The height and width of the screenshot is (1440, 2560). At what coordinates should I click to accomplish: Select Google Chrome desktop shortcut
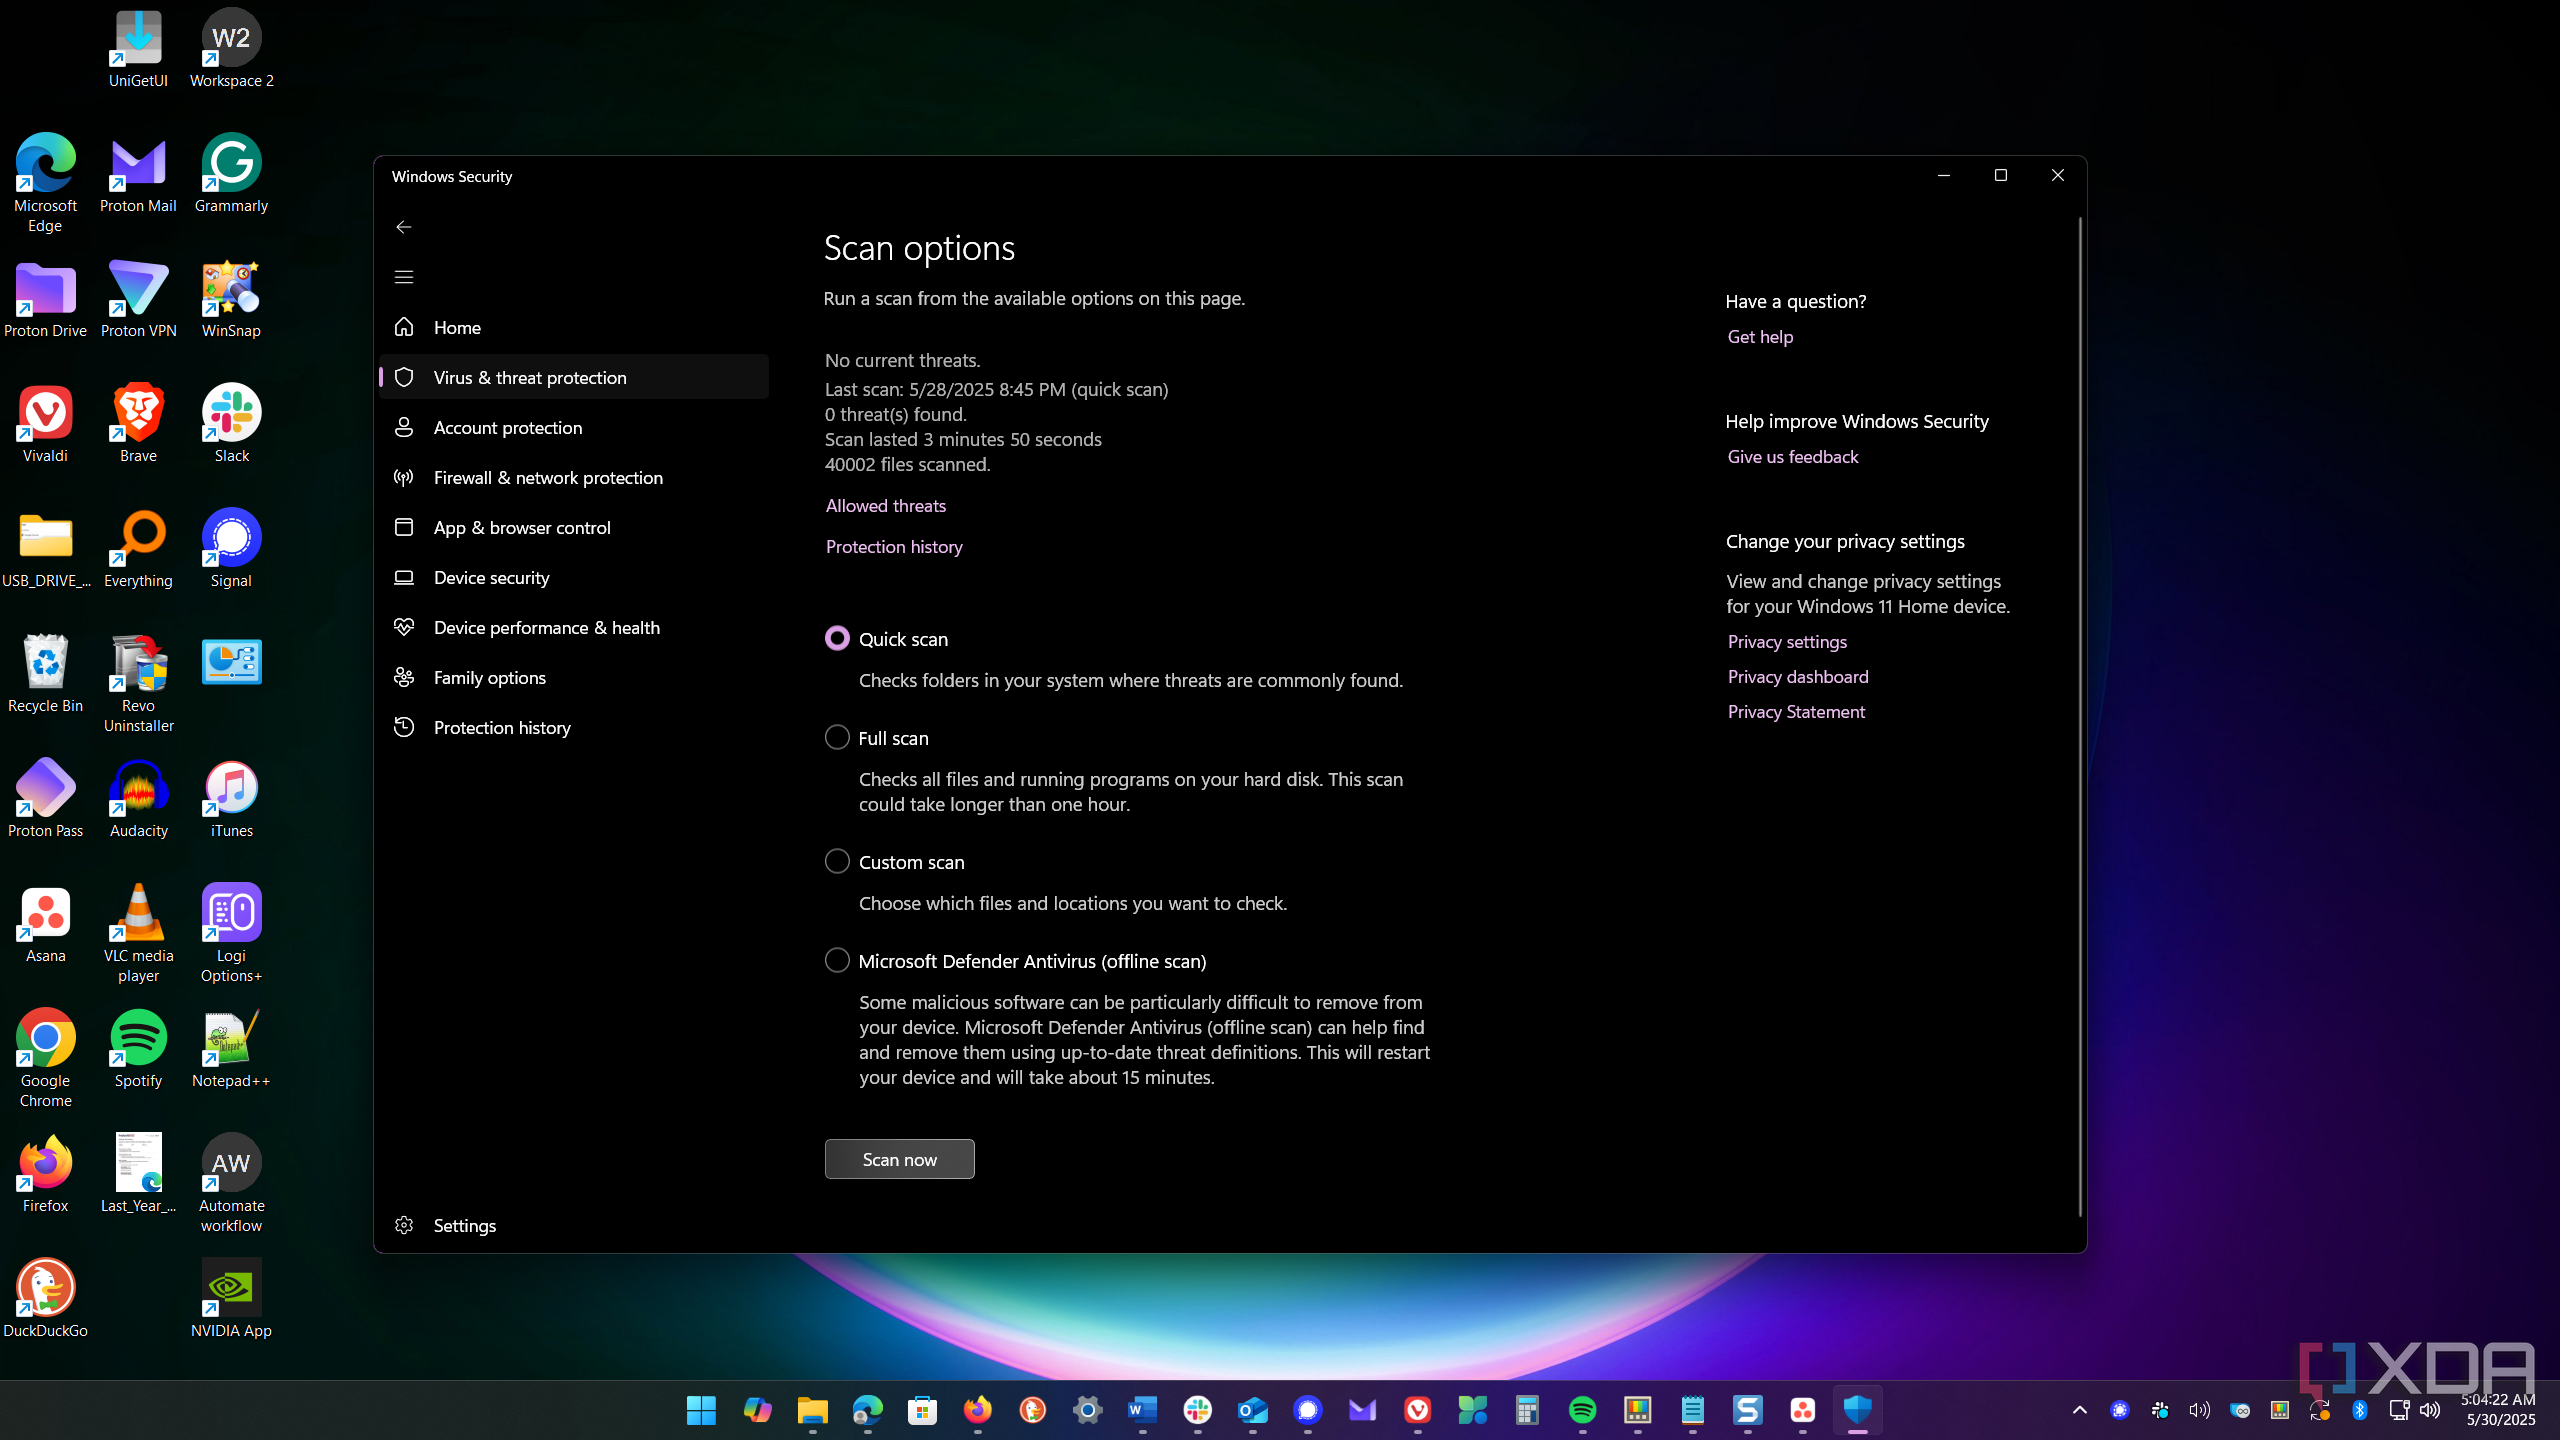(45, 1058)
